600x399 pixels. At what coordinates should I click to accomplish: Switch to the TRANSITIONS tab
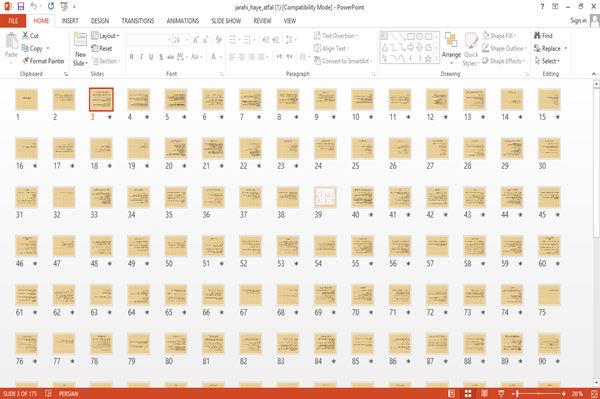[x=138, y=21]
